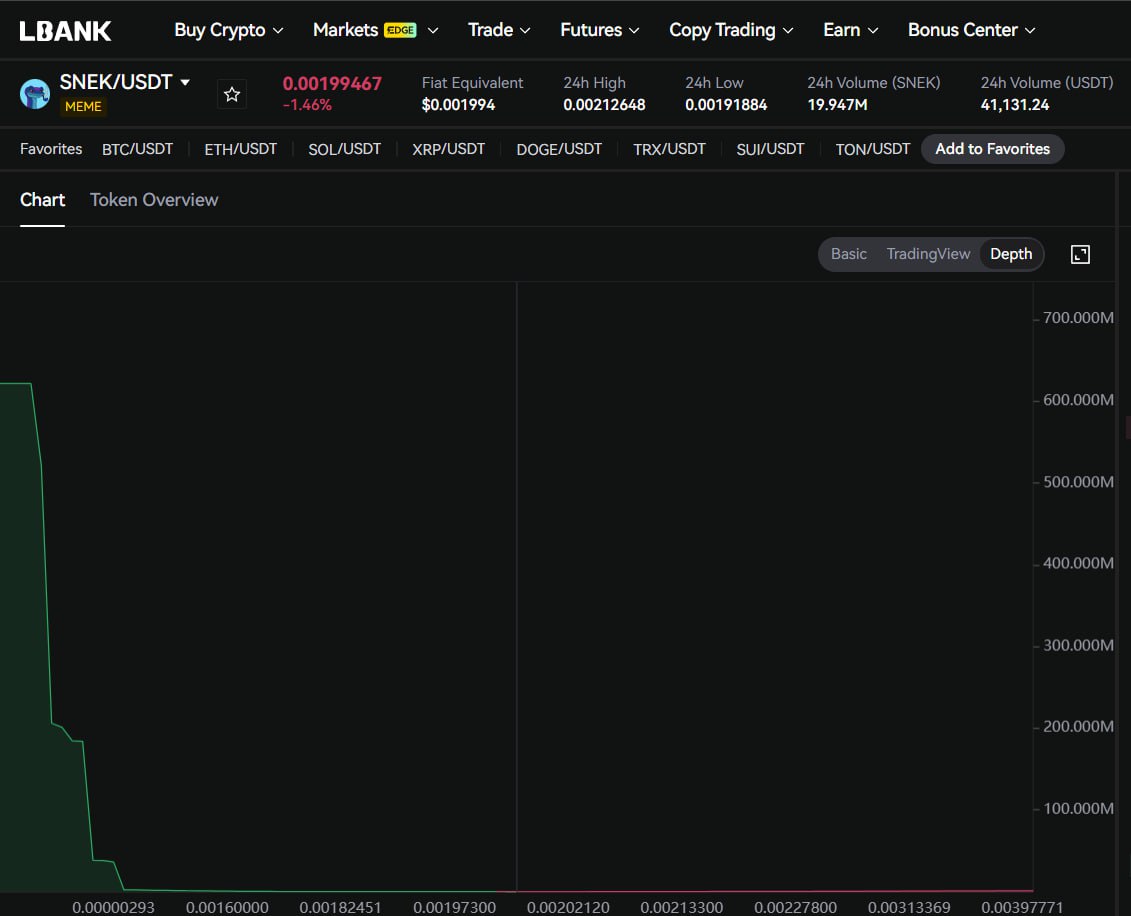Click the 100.000M y-axis label
1131x916 pixels.
(x=1078, y=809)
